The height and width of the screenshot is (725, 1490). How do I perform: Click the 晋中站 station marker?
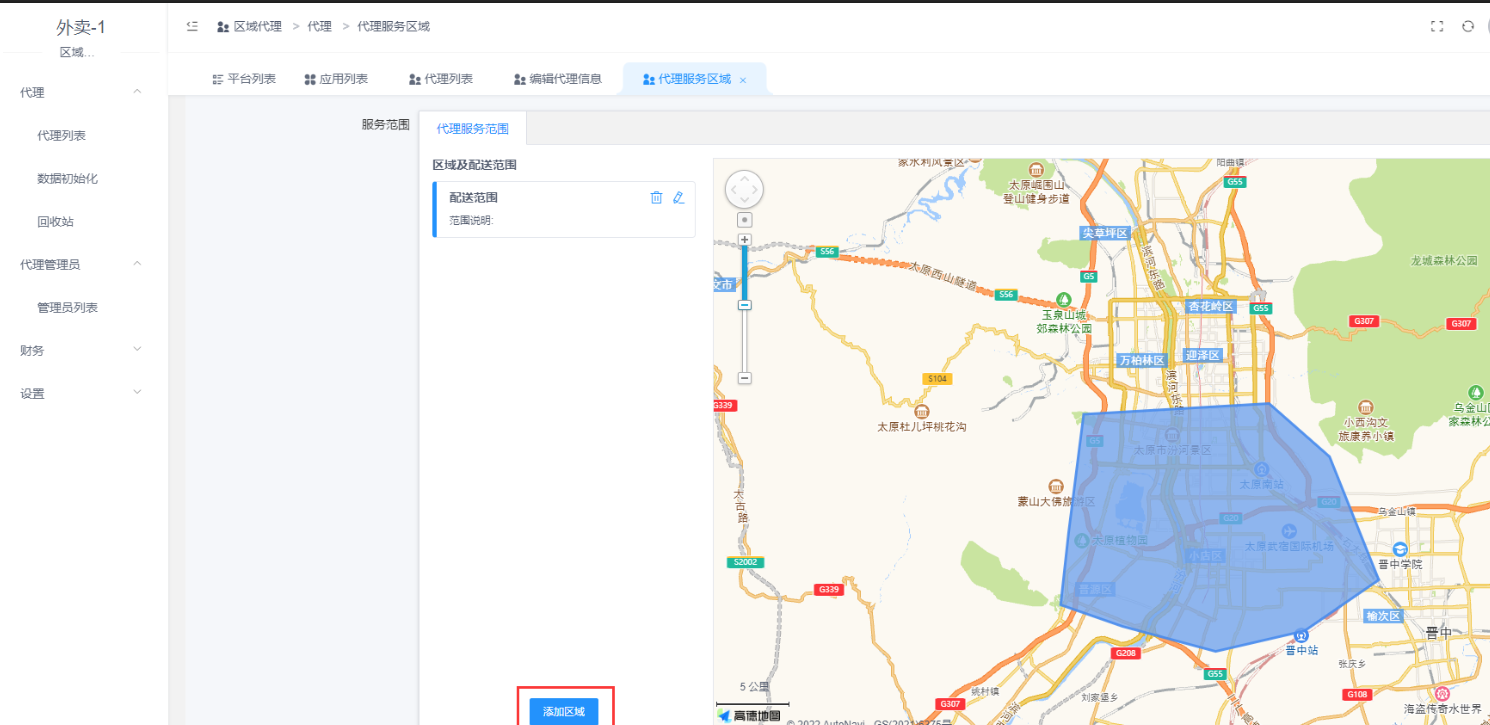point(1301,634)
